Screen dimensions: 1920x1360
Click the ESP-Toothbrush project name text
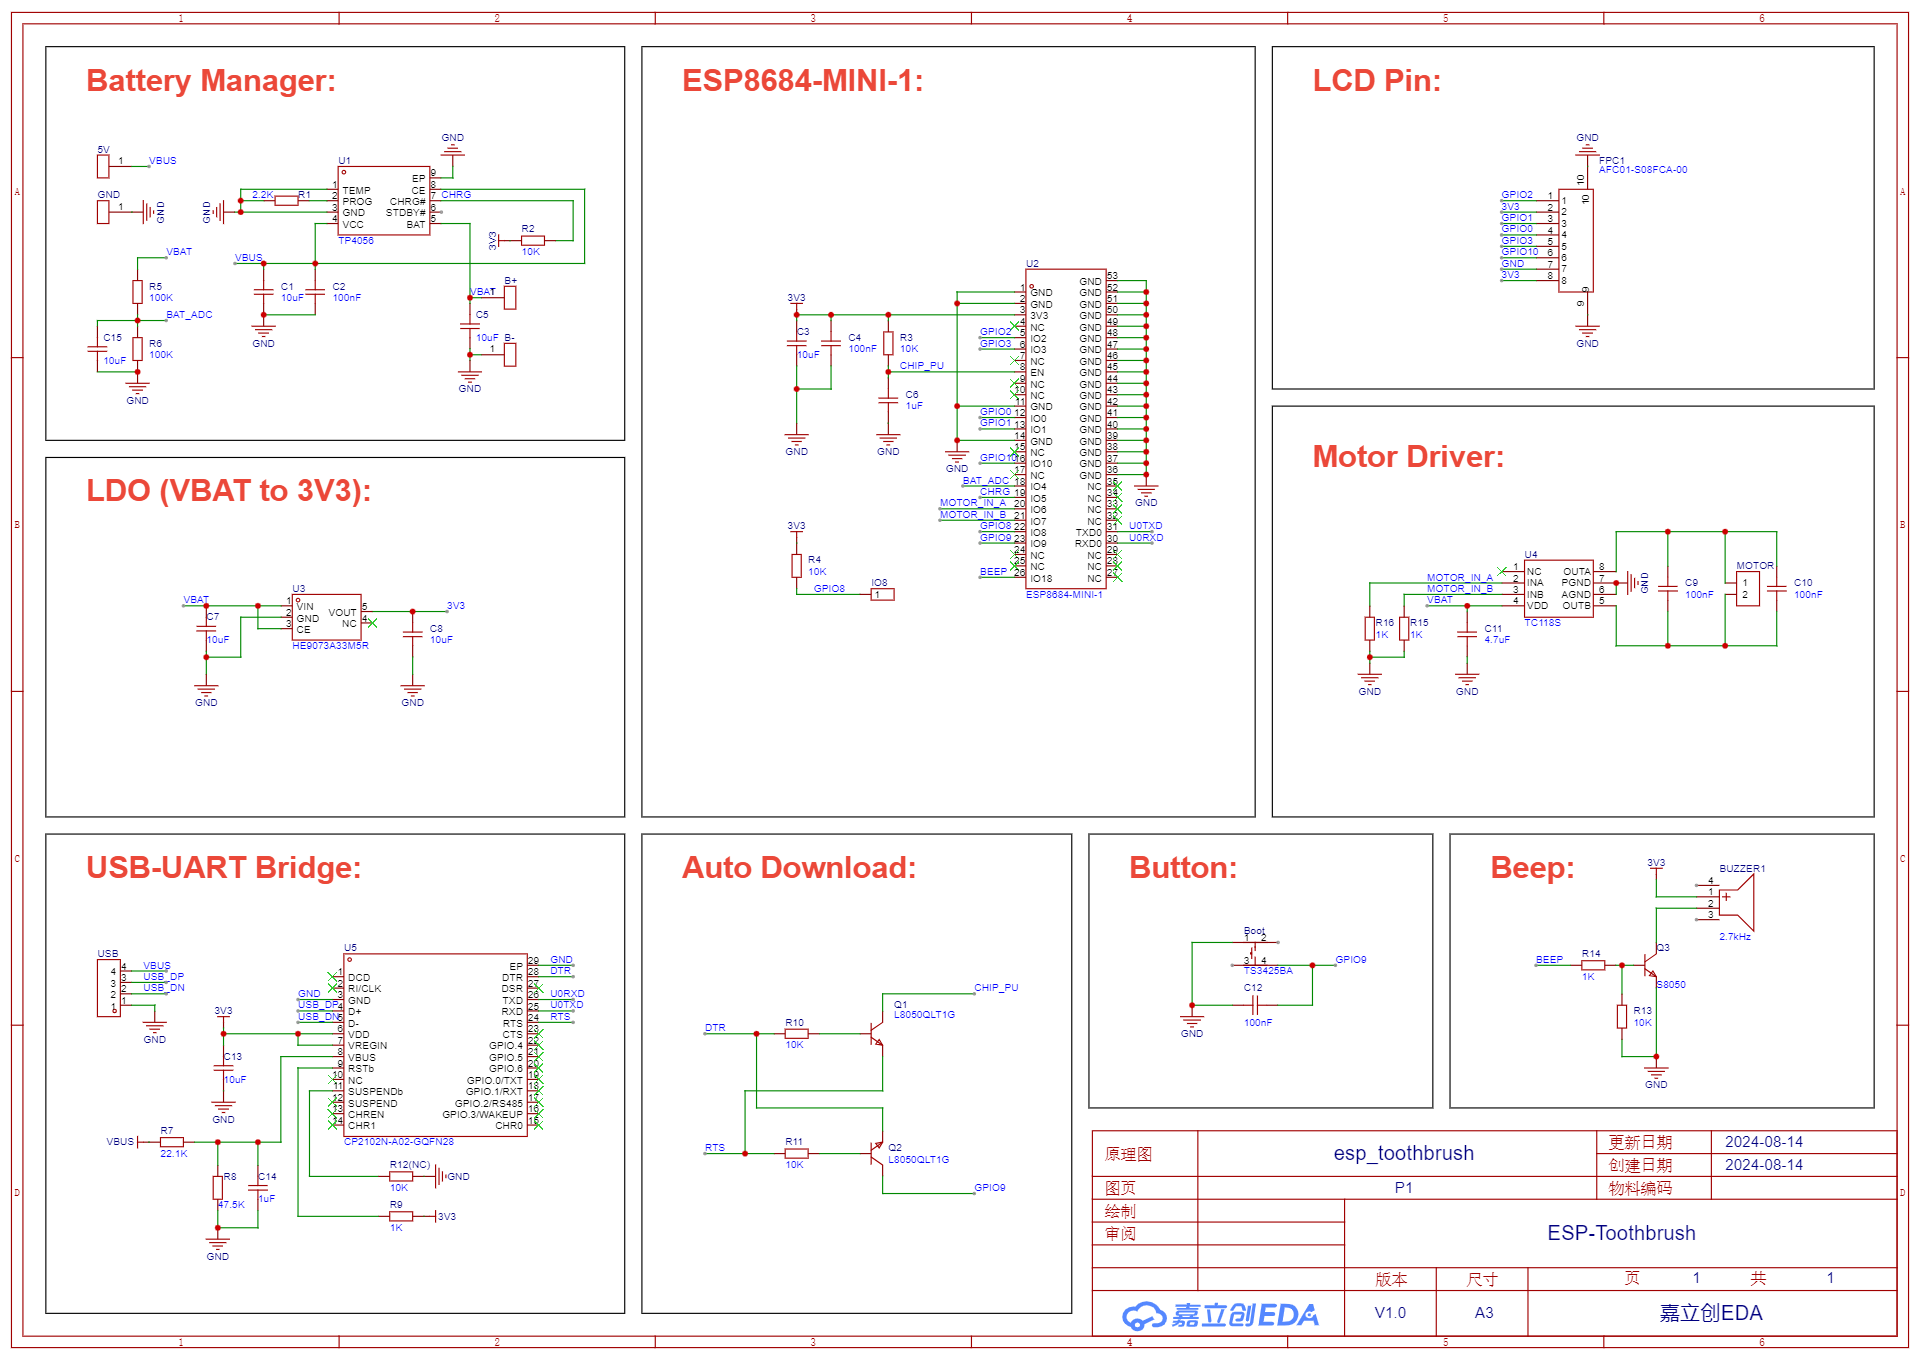[1621, 1233]
